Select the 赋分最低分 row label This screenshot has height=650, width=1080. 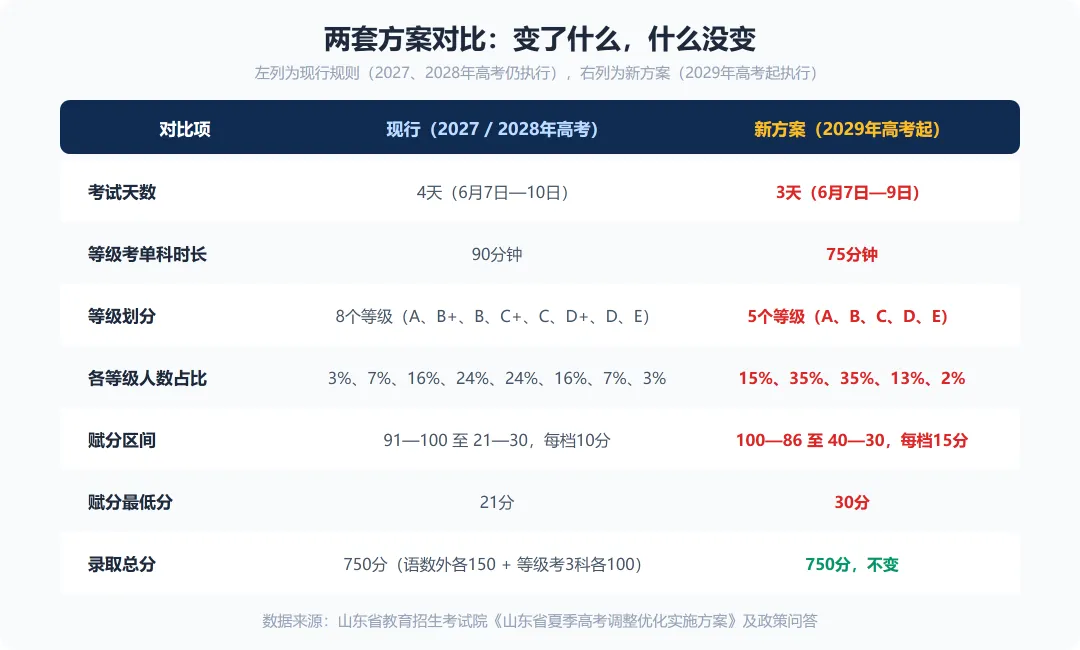click(x=130, y=502)
